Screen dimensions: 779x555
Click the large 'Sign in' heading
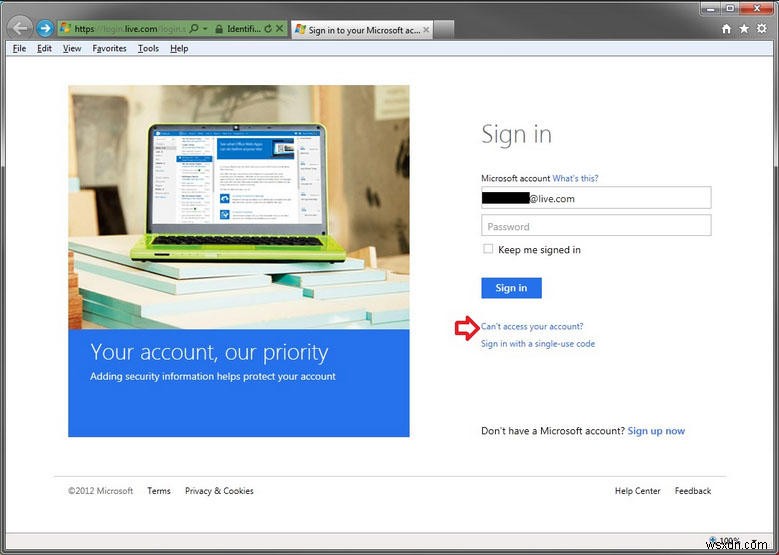[516, 135]
